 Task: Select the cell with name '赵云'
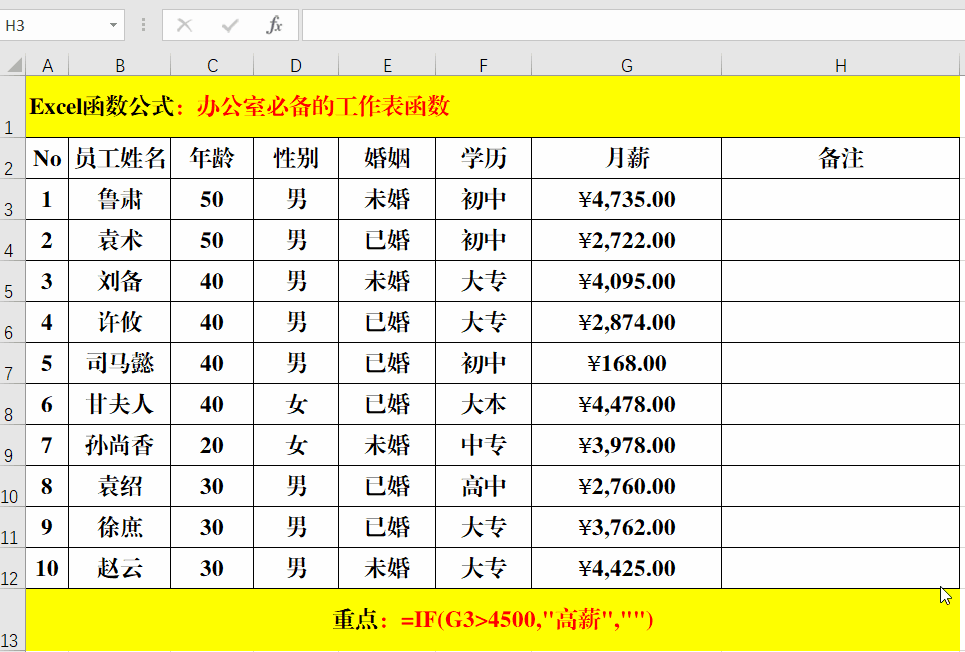(119, 568)
